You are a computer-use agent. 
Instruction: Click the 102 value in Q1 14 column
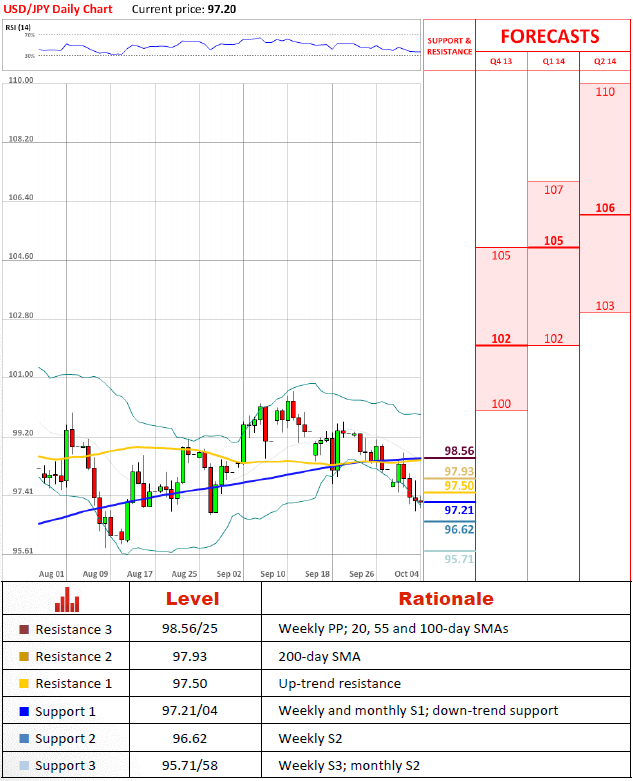coord(553,339)
